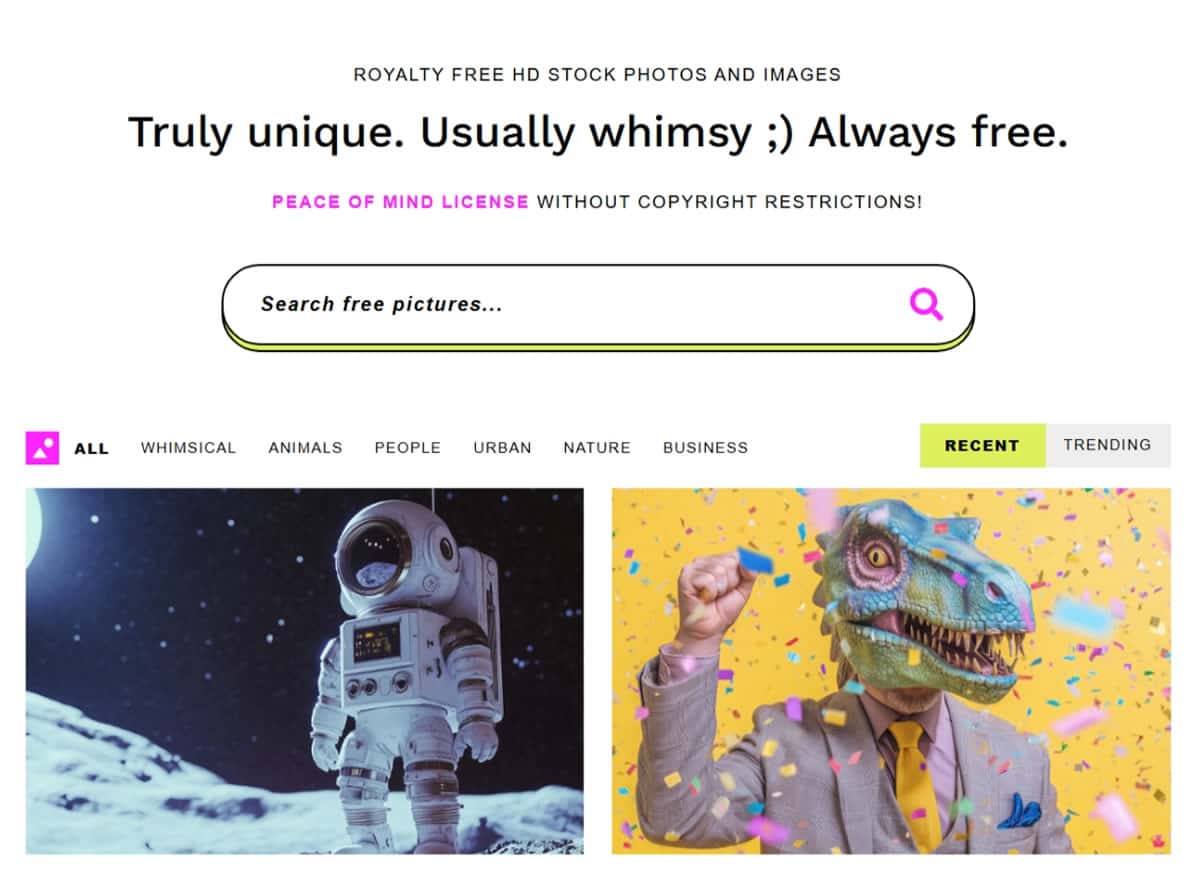1200x879 pixels.
Task: Browse the NATURE category
Action: pyautogui.click(x=597, y=448)
